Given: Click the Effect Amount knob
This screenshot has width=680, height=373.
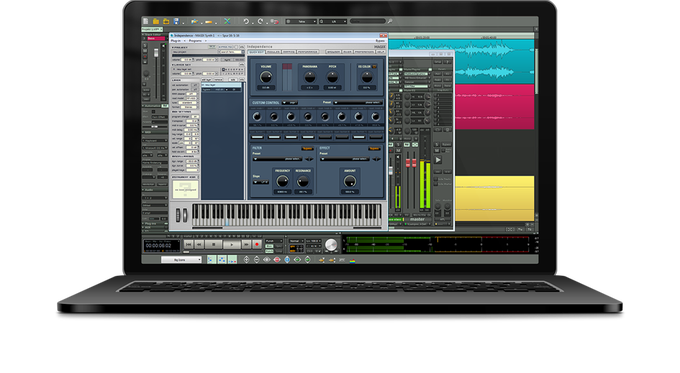Looking at the screenshot, I should (x=350, y=181).
